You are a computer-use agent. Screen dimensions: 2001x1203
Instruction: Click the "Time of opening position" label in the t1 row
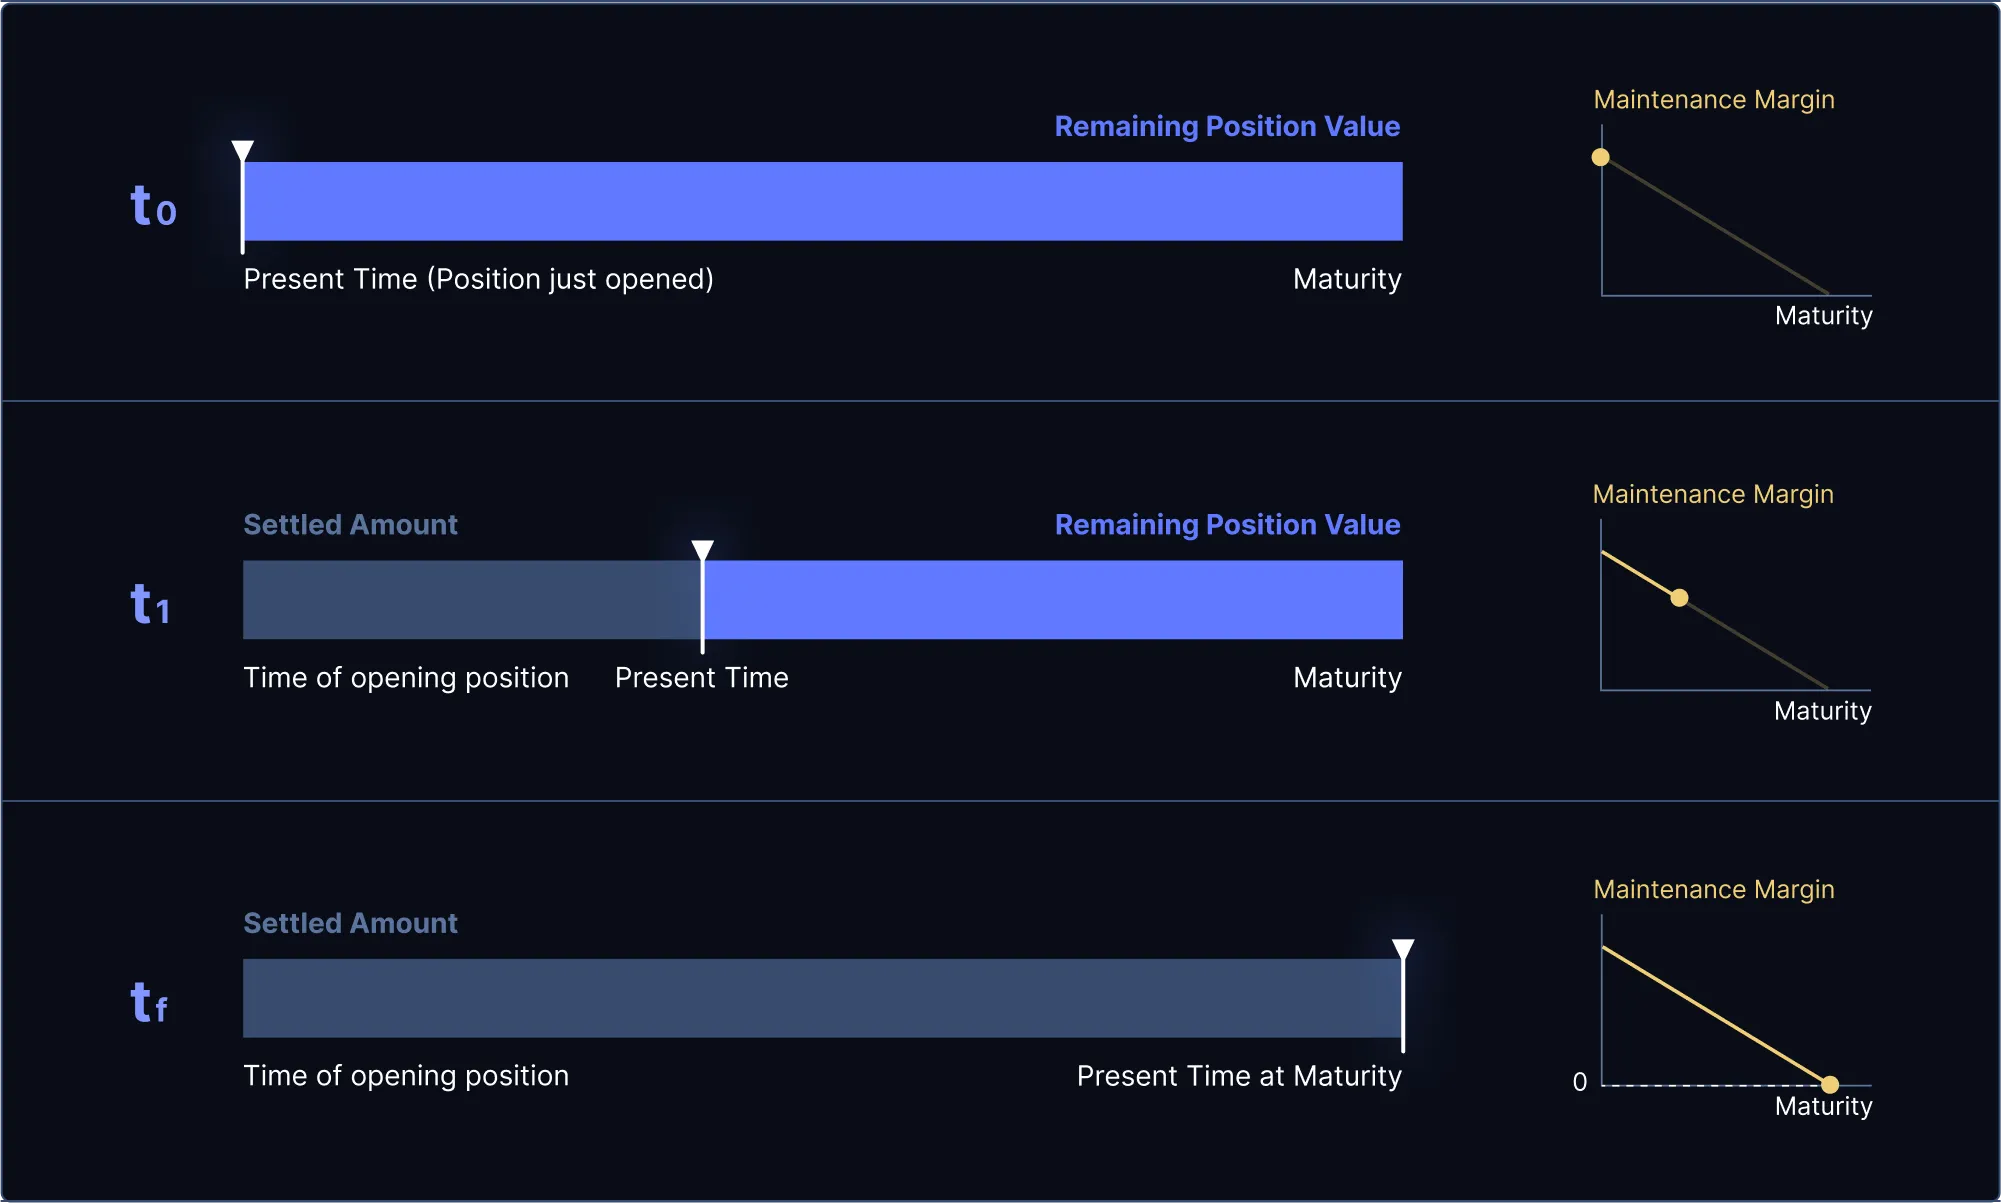(x=406, y=678)
